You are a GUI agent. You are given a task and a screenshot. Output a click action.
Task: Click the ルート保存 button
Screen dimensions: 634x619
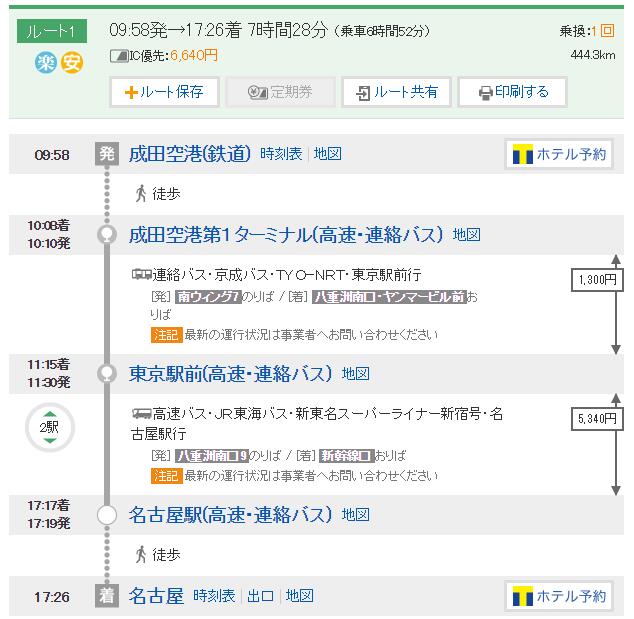pos(164,92)
